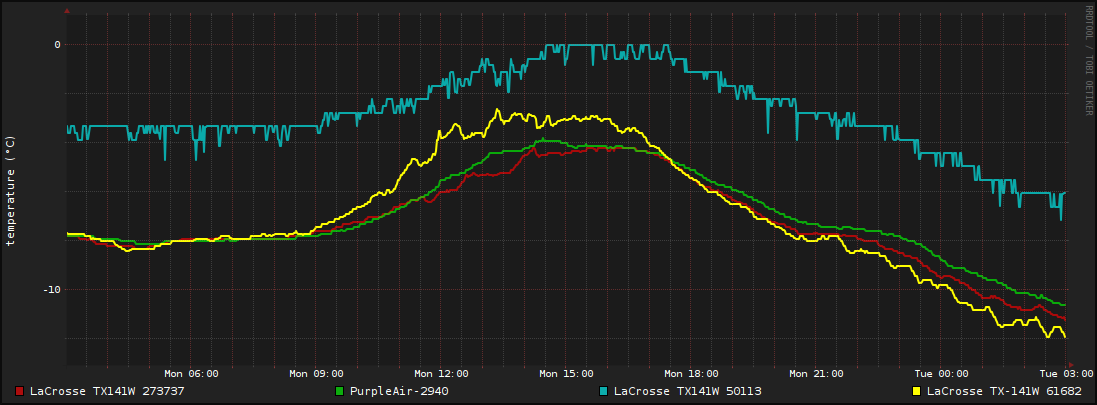This screenshot has height=405, width=1097.
Task: Click the yellow LaCrosse TX-141W 61682 legend swatch
Action: (916, 391)
